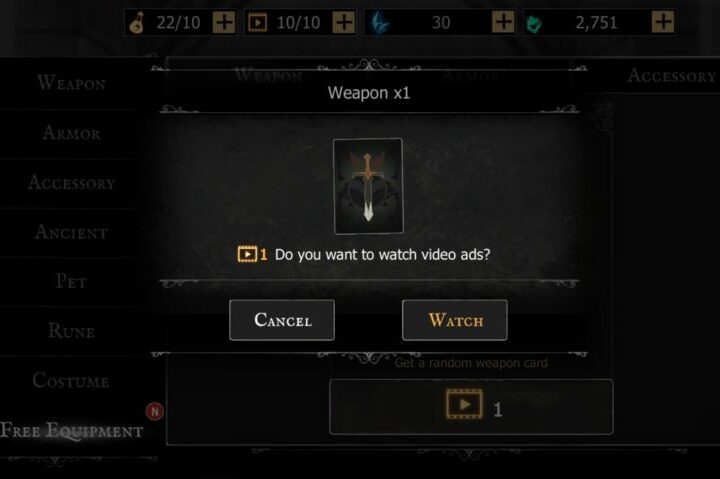
Task: Open the Weapon category in the sidebar
Action: 72,83
